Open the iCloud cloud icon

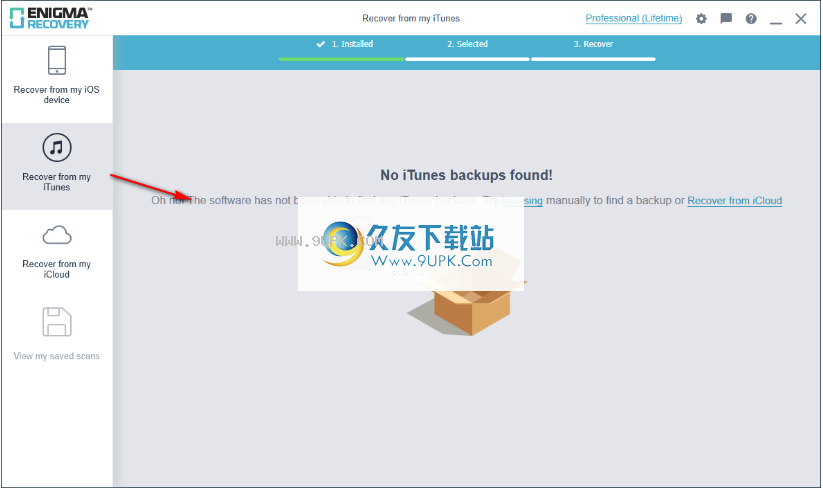tap(57, 236)
